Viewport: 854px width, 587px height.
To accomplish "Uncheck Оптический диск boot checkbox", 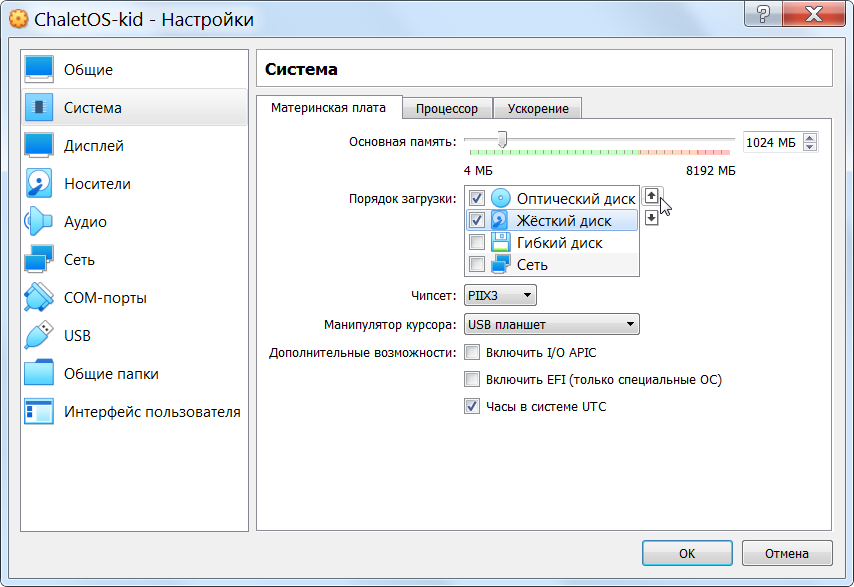I will click(x=477, y=198).
